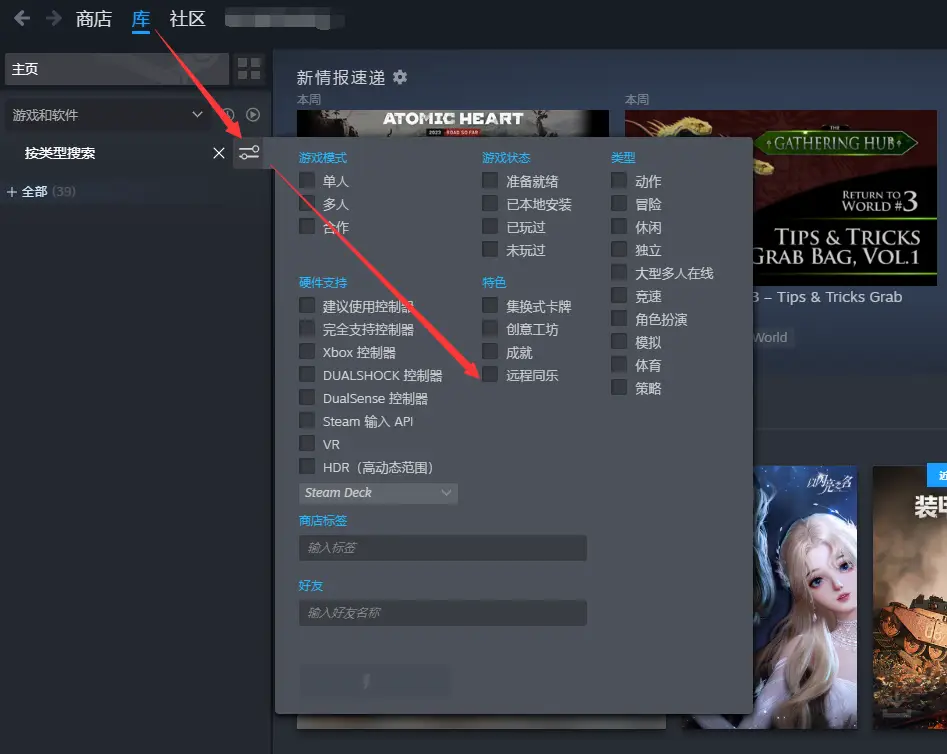Click the 好友 name input field

(x=443, y=613)
